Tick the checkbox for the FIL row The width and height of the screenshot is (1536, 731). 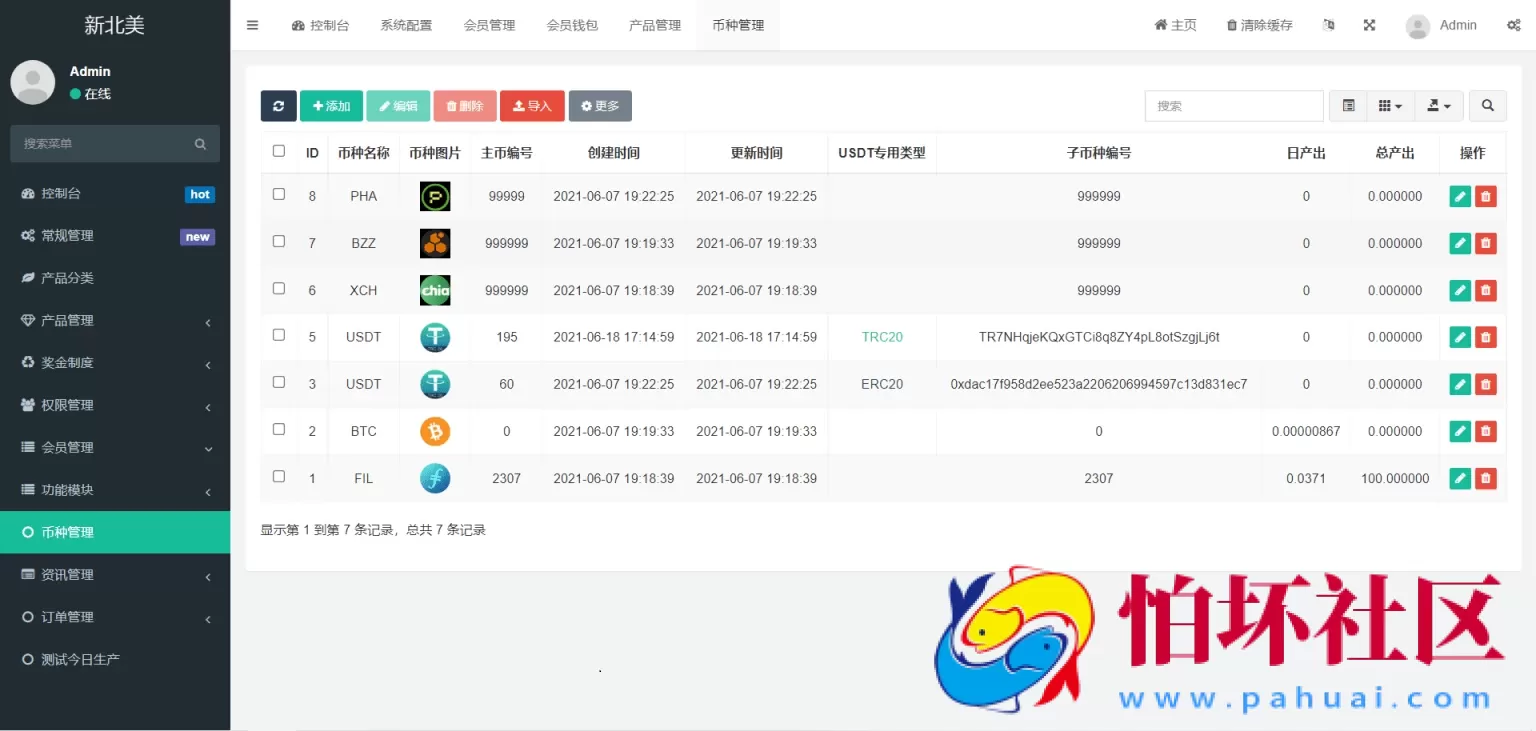279,476
